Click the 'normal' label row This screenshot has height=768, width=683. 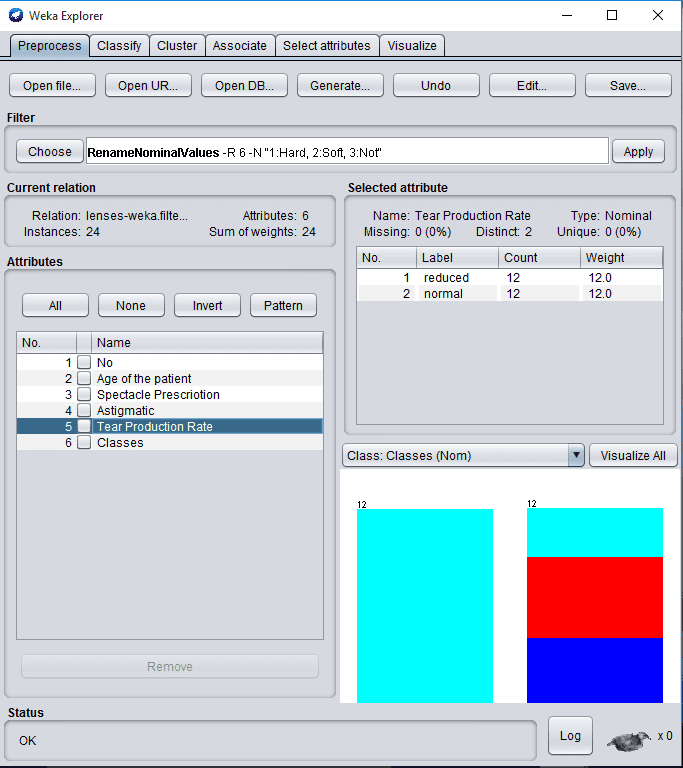point(510,294)
